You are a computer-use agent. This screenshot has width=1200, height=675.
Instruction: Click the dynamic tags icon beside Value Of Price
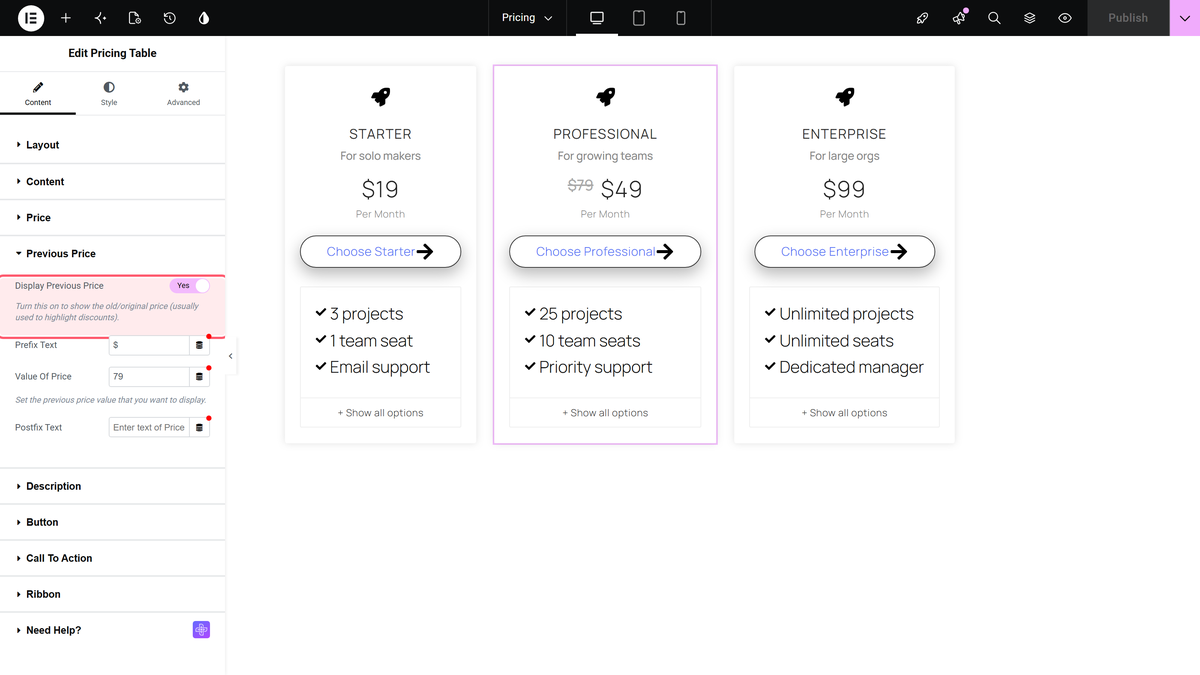[199, 377]
